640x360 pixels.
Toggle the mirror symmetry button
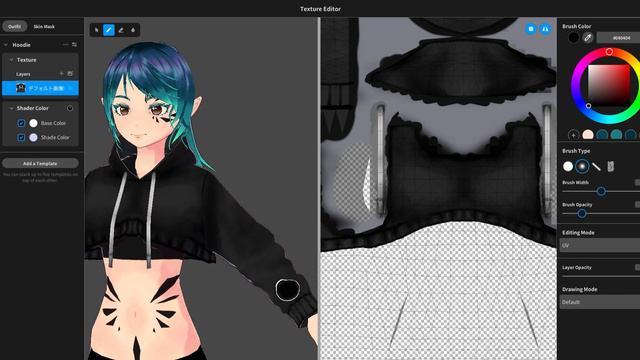[545, 29]
